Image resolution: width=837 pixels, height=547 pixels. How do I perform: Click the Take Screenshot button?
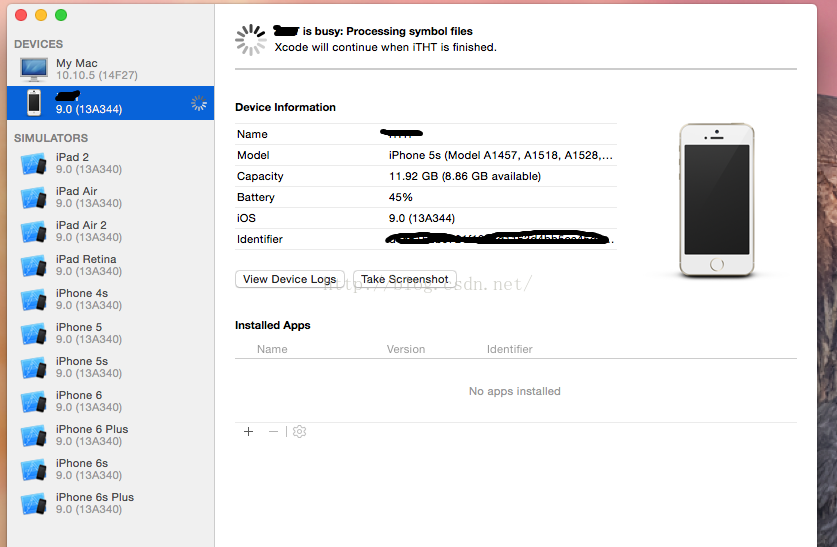(405, 279)
